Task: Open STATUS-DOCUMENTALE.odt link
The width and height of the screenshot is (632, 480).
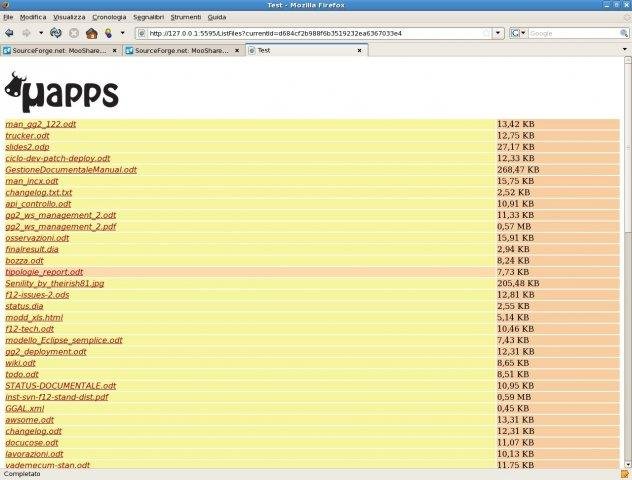Action: coord(60,385)
